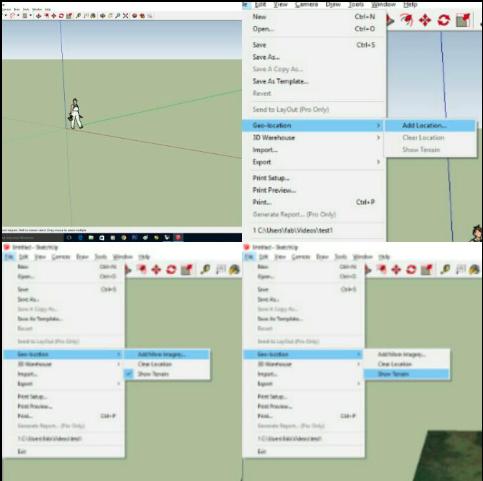Choose Clear Location in bottom-right screenshot submenu
This screenshot has width=483, height=481.
[x=406, y=364]
